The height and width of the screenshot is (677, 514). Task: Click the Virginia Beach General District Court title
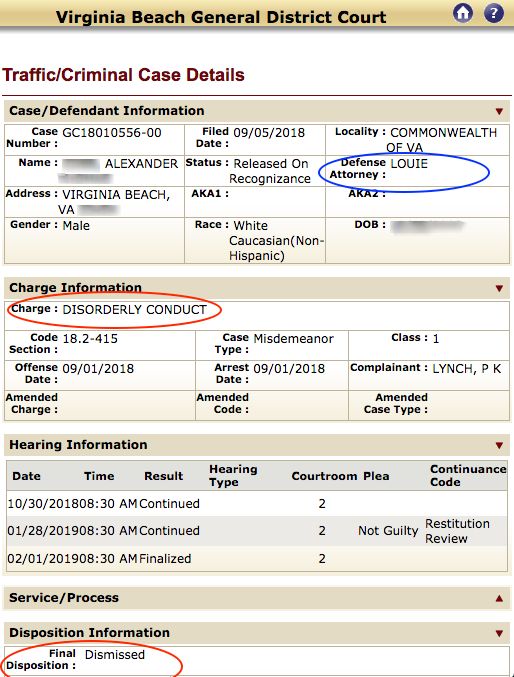[x=221, y=17]
